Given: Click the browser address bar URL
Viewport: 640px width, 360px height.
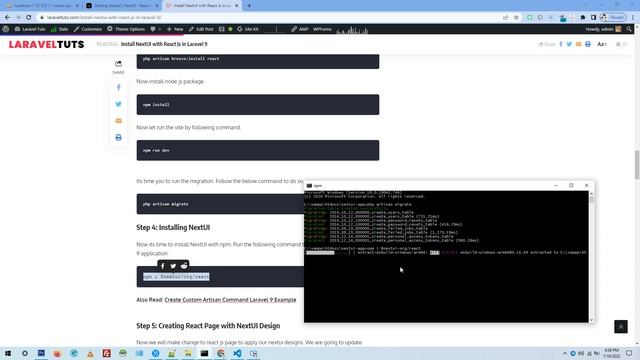Looking at the screenshot, I should (104, 18).
